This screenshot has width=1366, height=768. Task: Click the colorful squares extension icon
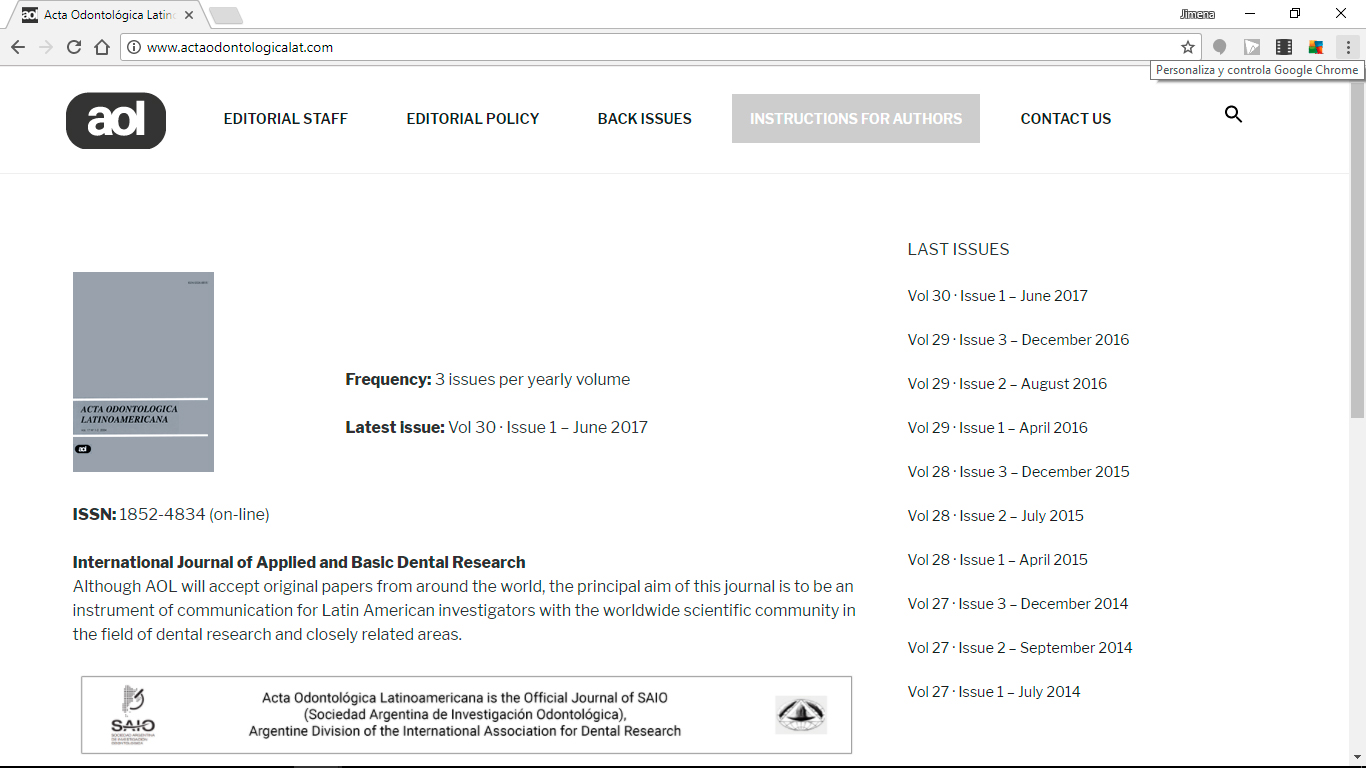(x=1316, y=47)
